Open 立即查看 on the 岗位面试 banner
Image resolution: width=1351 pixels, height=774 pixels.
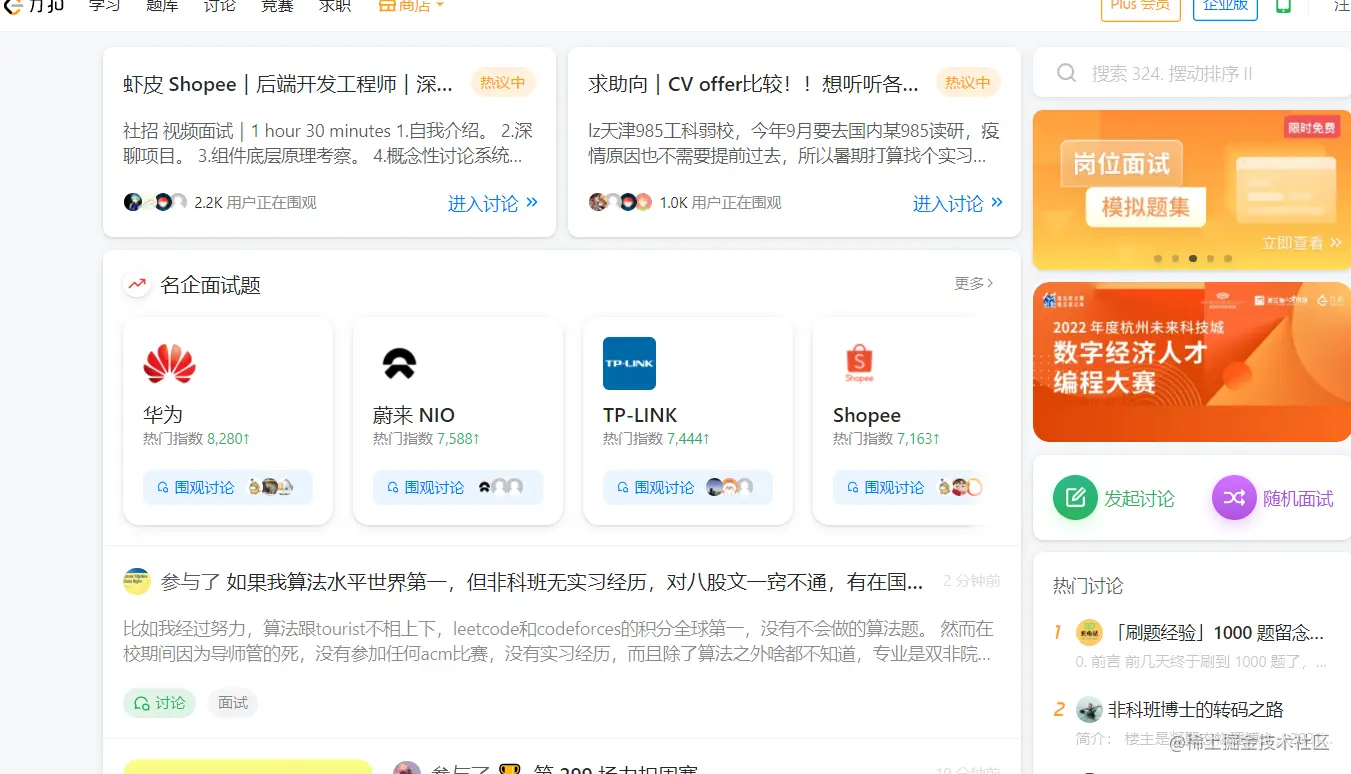1301,242
